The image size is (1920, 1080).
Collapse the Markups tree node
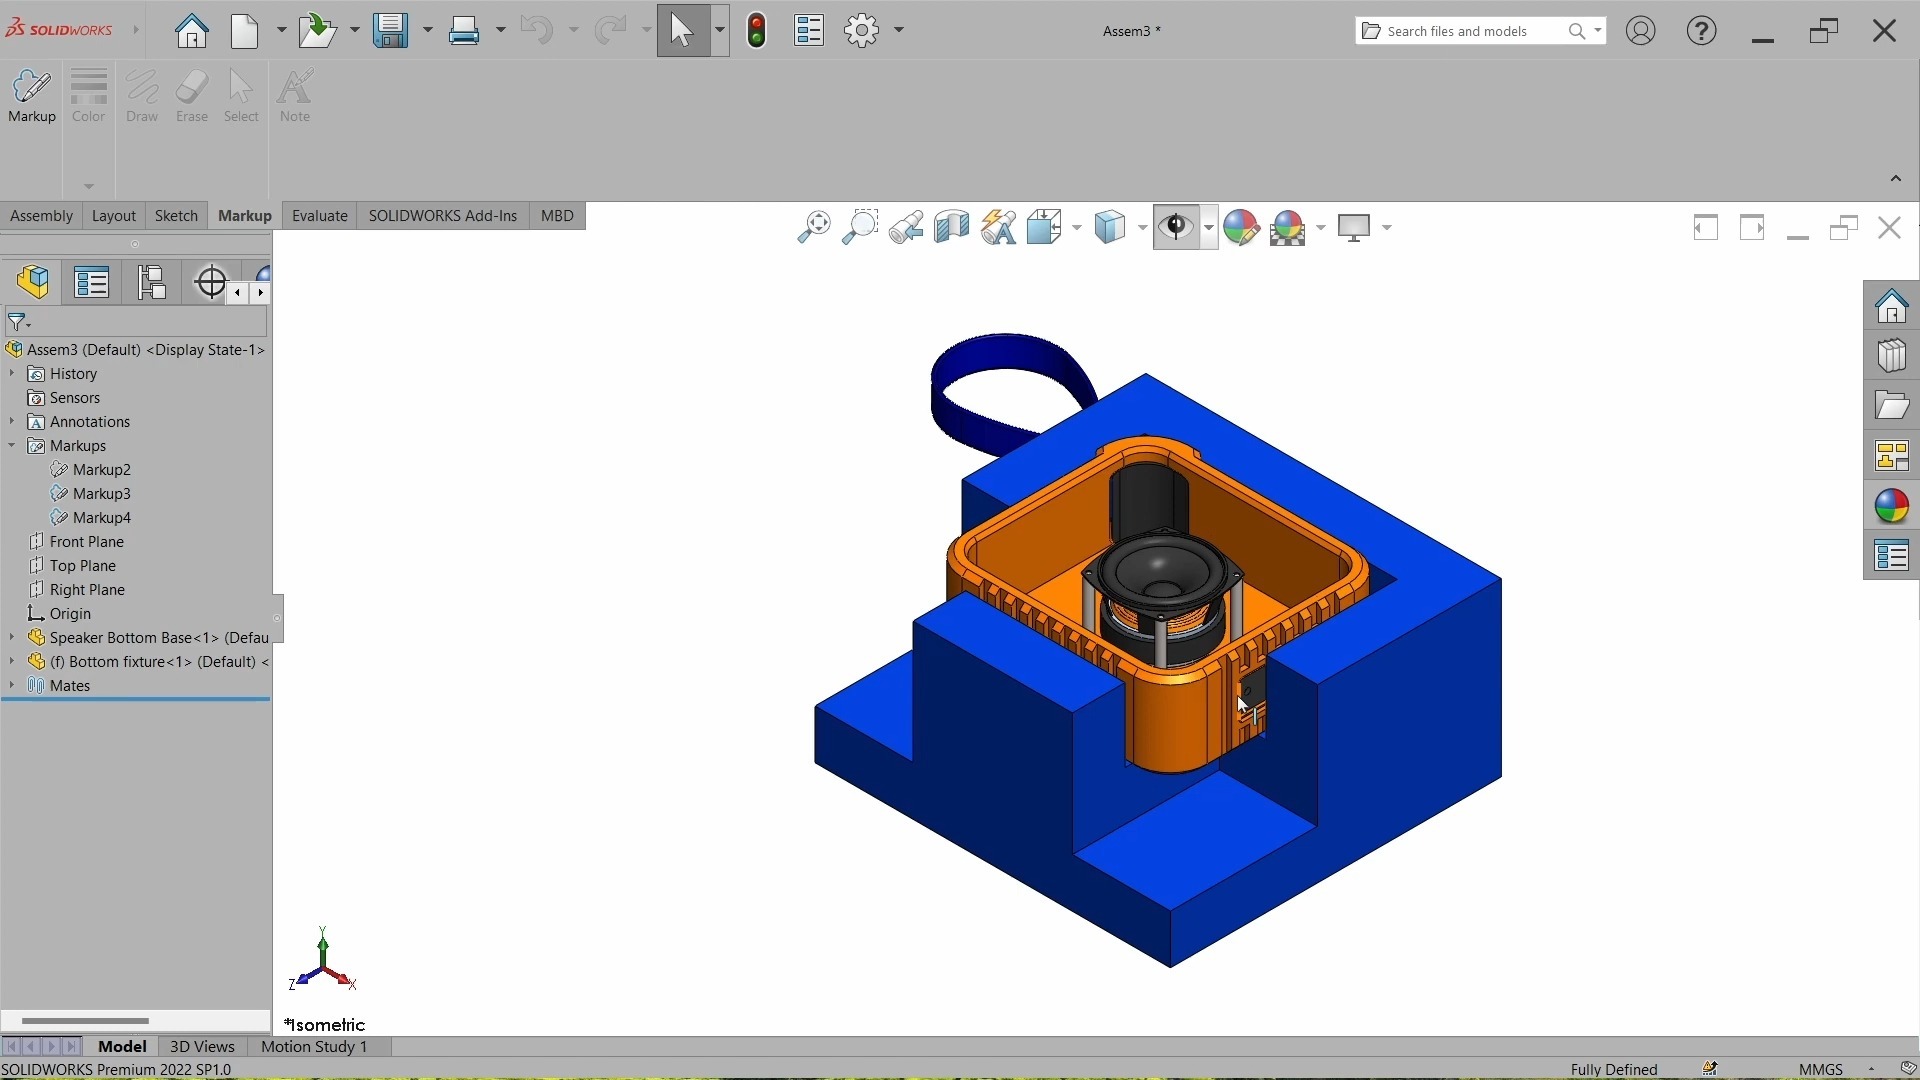point(12,446)
